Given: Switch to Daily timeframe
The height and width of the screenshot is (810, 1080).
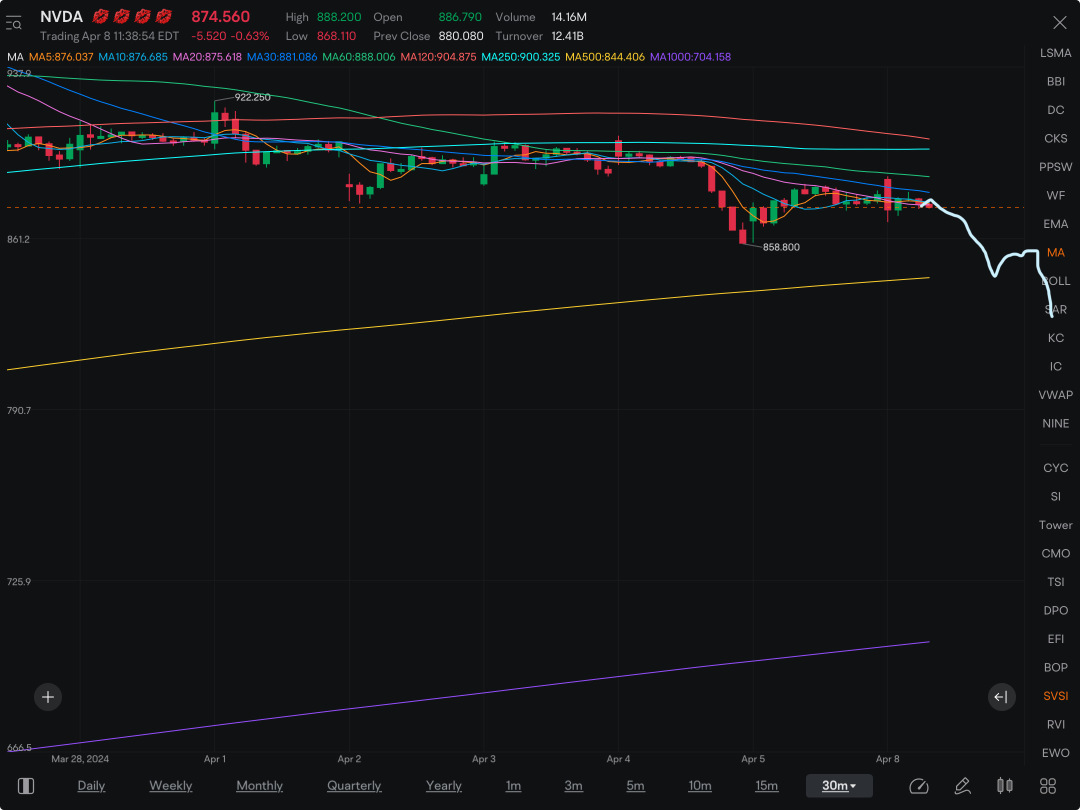Looking at the screenshot, I should tap(91, 786).
